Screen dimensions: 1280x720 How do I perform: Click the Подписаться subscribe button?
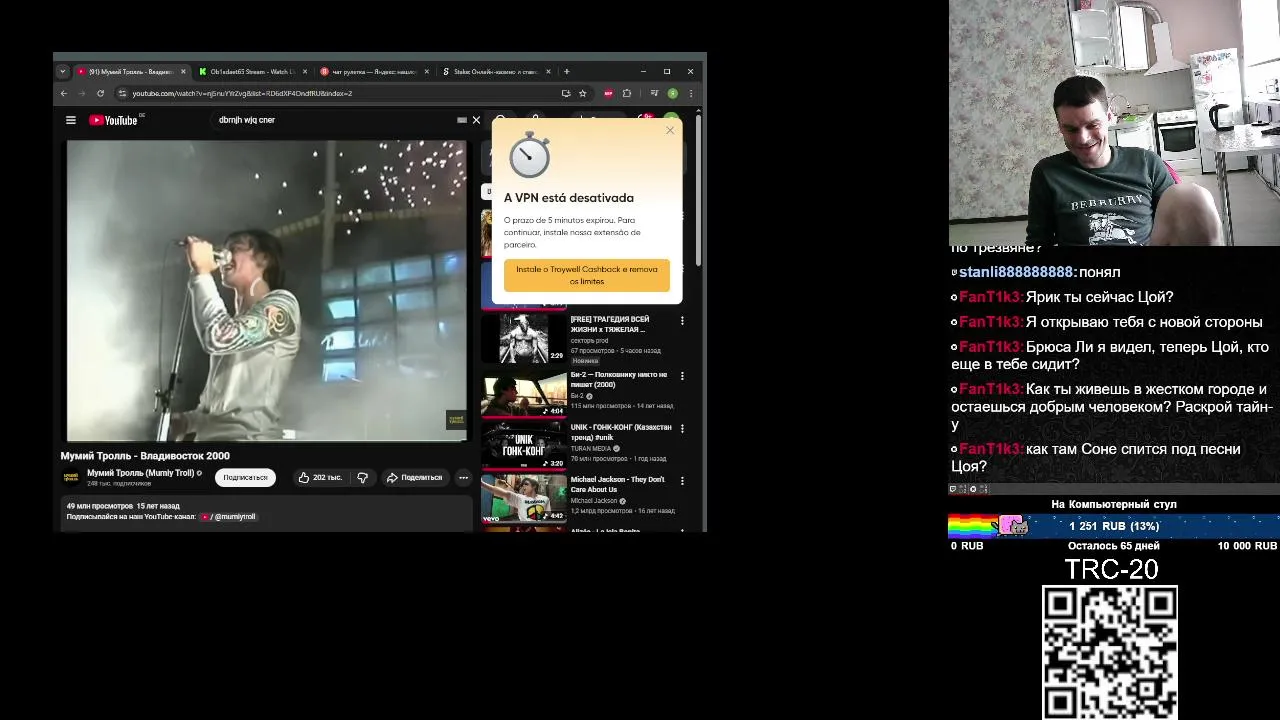[x=245, y=478]
